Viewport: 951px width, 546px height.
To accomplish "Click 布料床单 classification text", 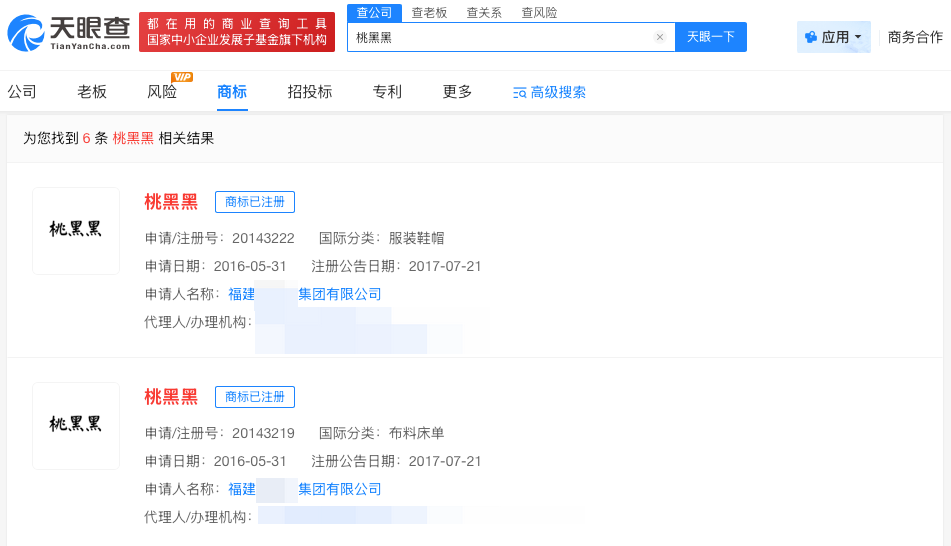I will point(417,433).
